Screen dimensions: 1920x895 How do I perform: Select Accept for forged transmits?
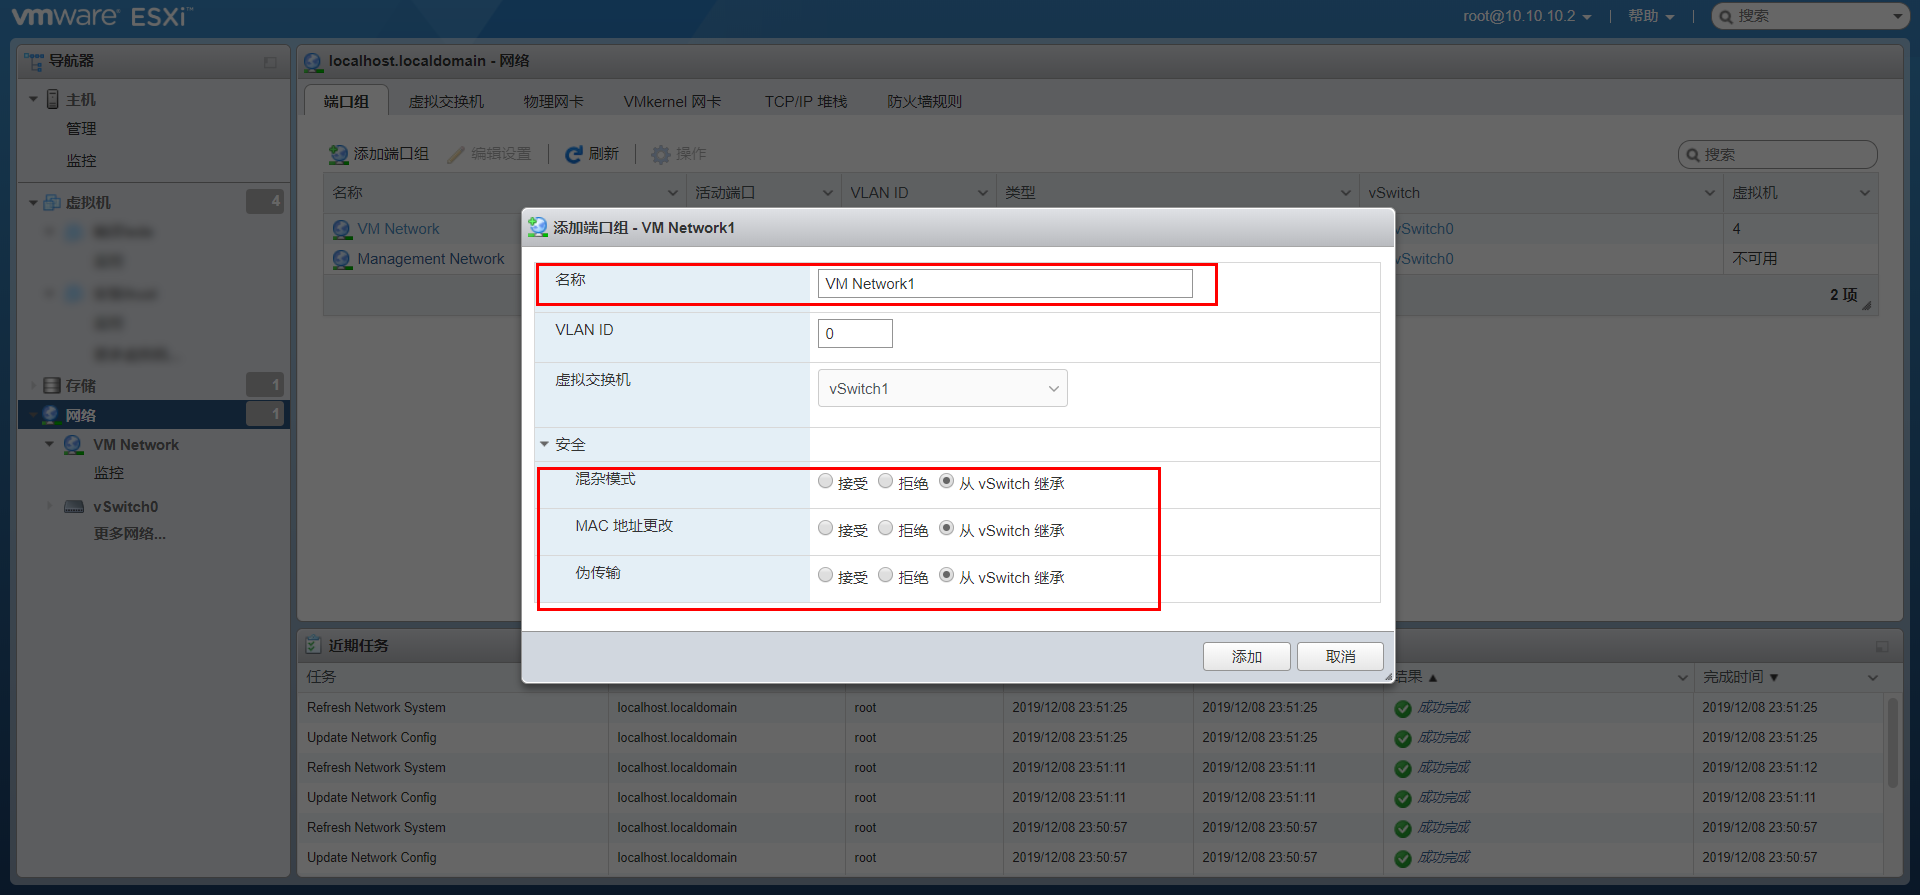[825, 575]
